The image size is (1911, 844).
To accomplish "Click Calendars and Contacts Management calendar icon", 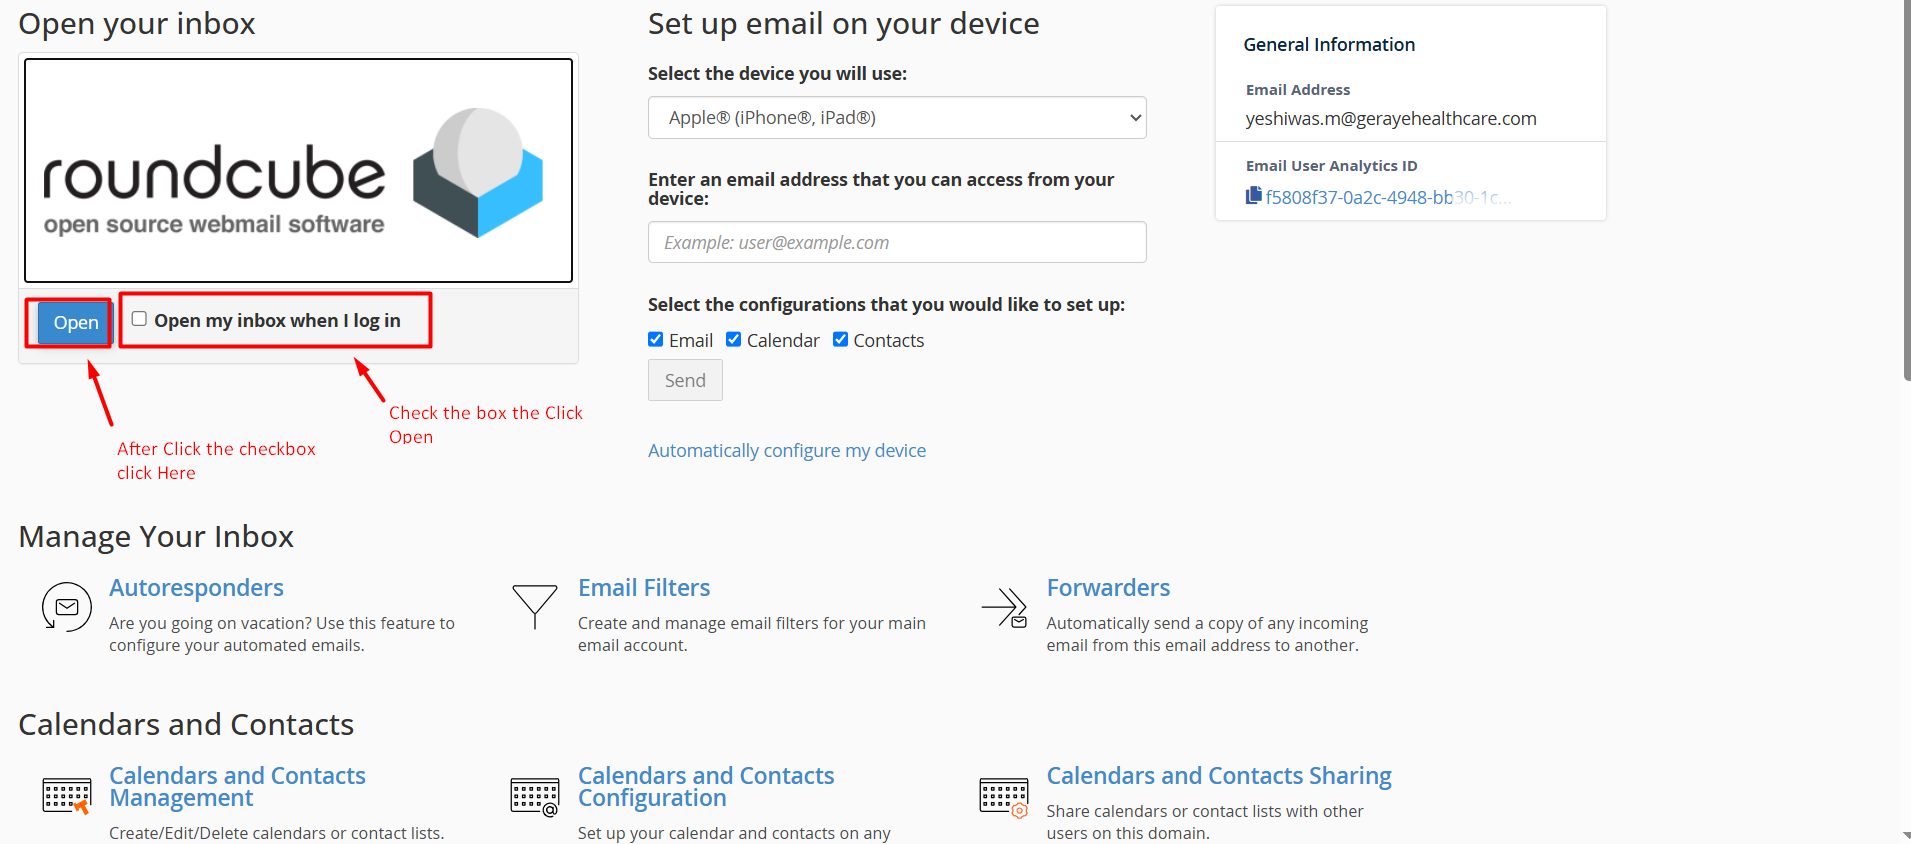I will click(67, 796).
